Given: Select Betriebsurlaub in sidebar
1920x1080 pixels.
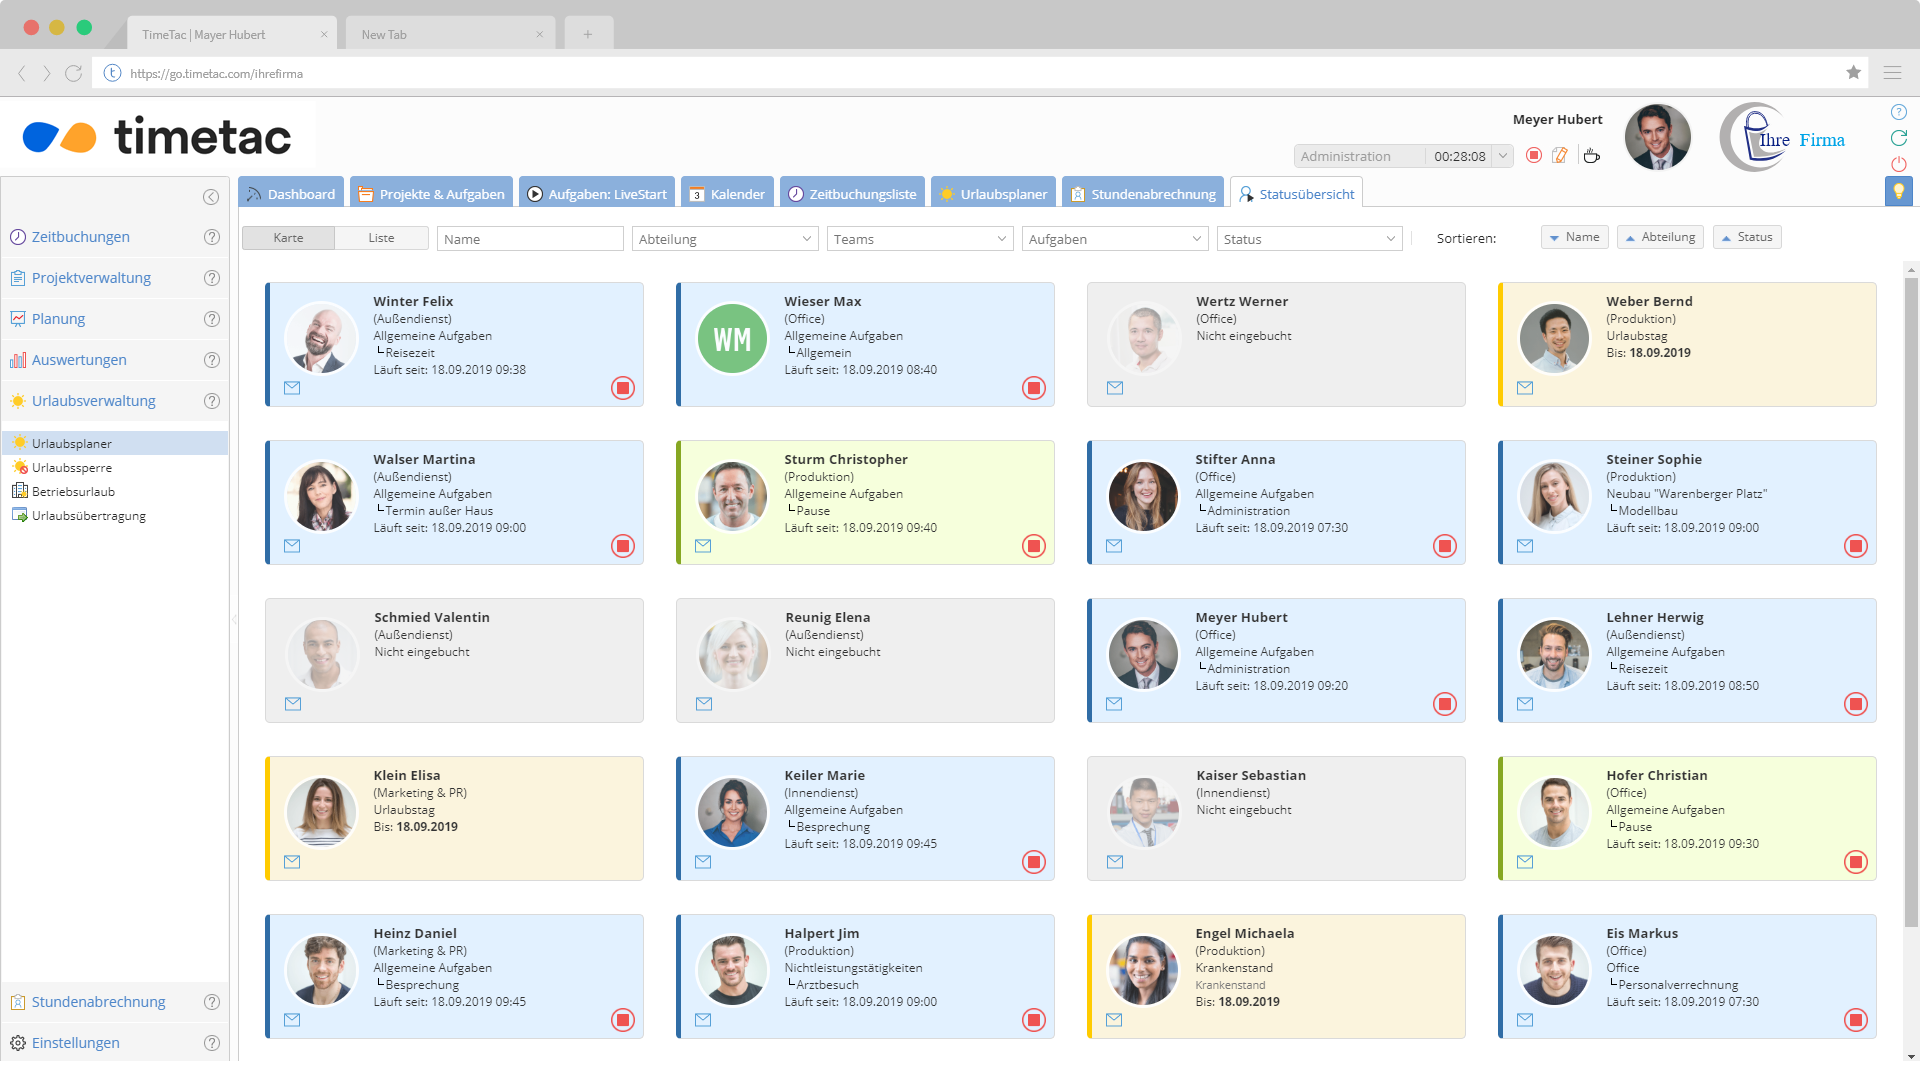Looking at the screenshot, I should click(x=73, y=492).
